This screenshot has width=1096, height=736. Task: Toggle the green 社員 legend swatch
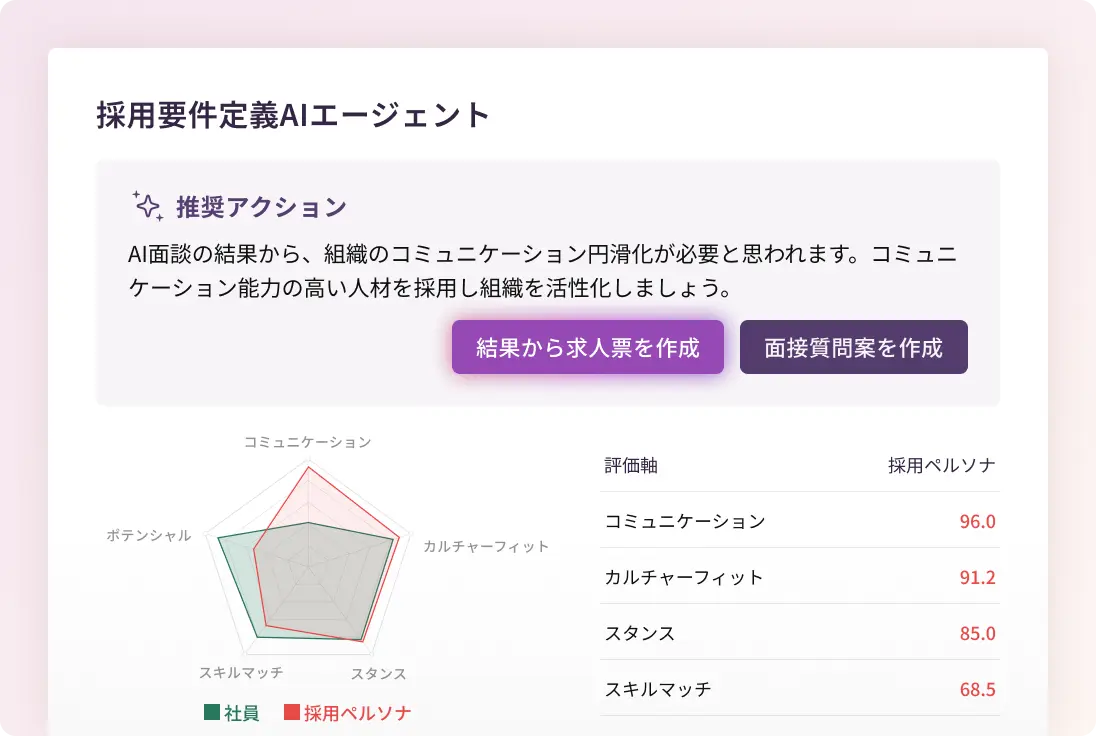pos(212,713)
